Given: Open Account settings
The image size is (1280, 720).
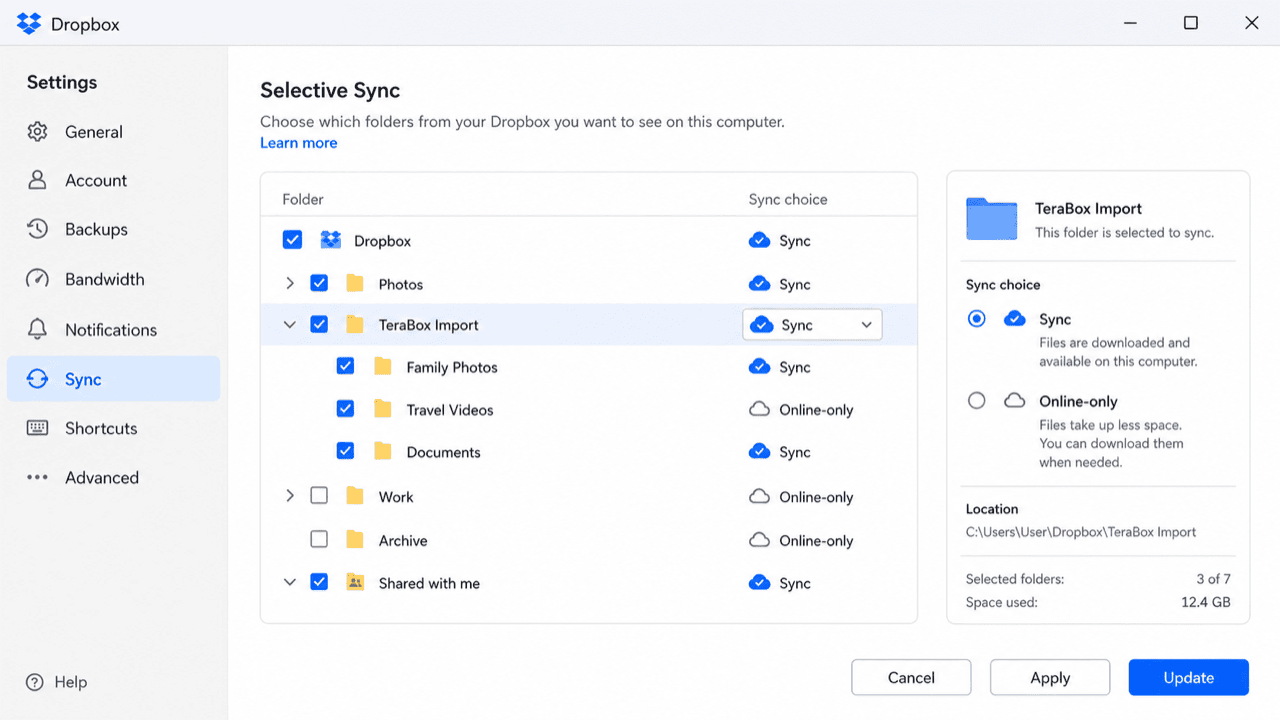Looking at the screenshot, I should click(x=113, y=180).
